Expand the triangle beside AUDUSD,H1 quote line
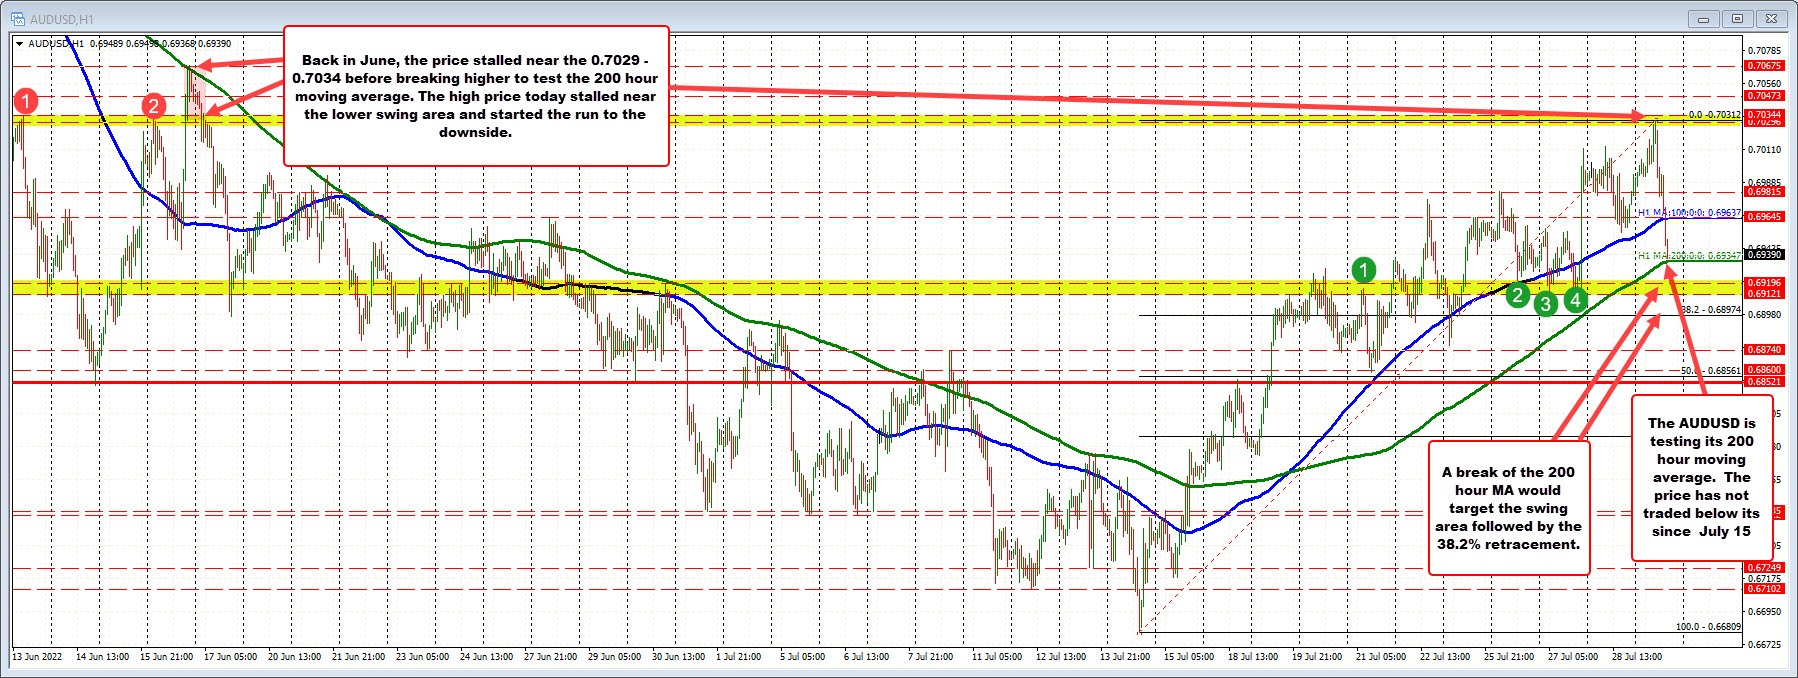Viewport: 1798px width, 678px height. pyautogui.click(x=19, y=44)
